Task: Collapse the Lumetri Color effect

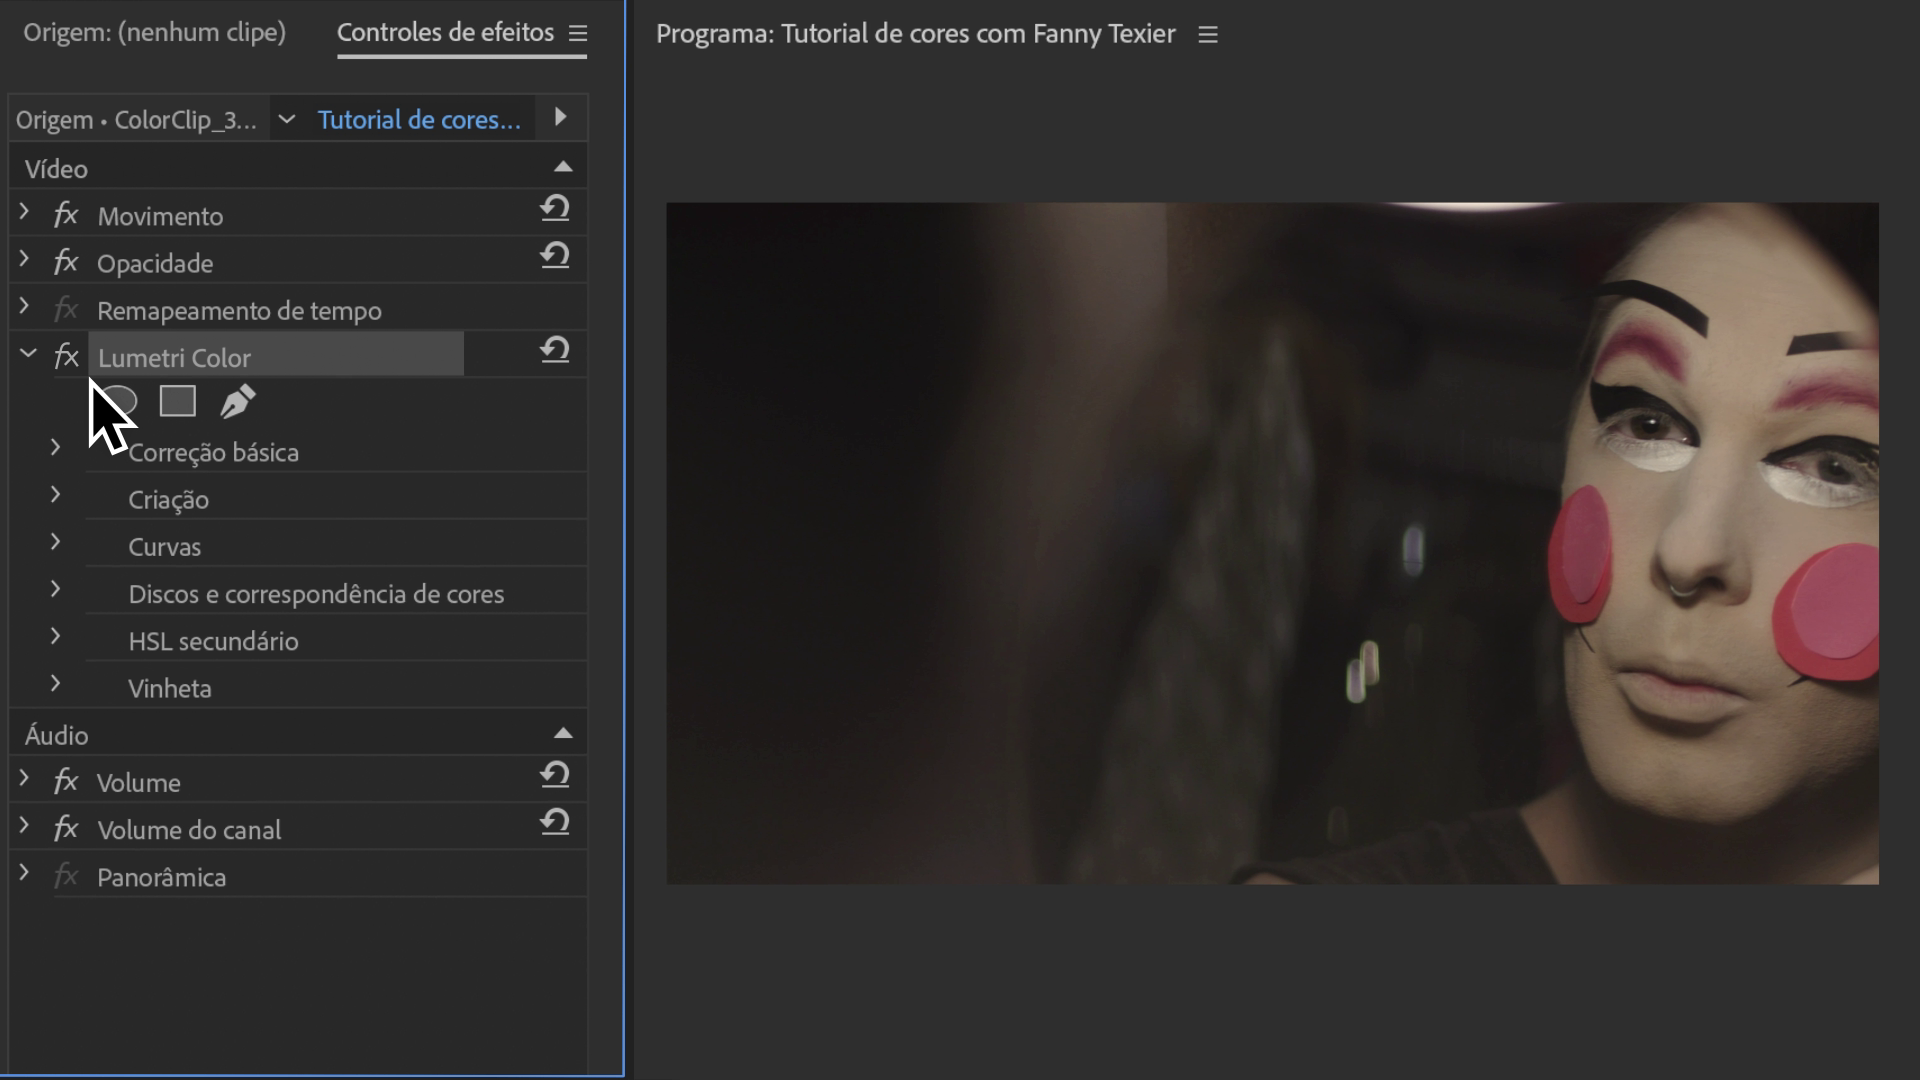Action: coord(28,353)
